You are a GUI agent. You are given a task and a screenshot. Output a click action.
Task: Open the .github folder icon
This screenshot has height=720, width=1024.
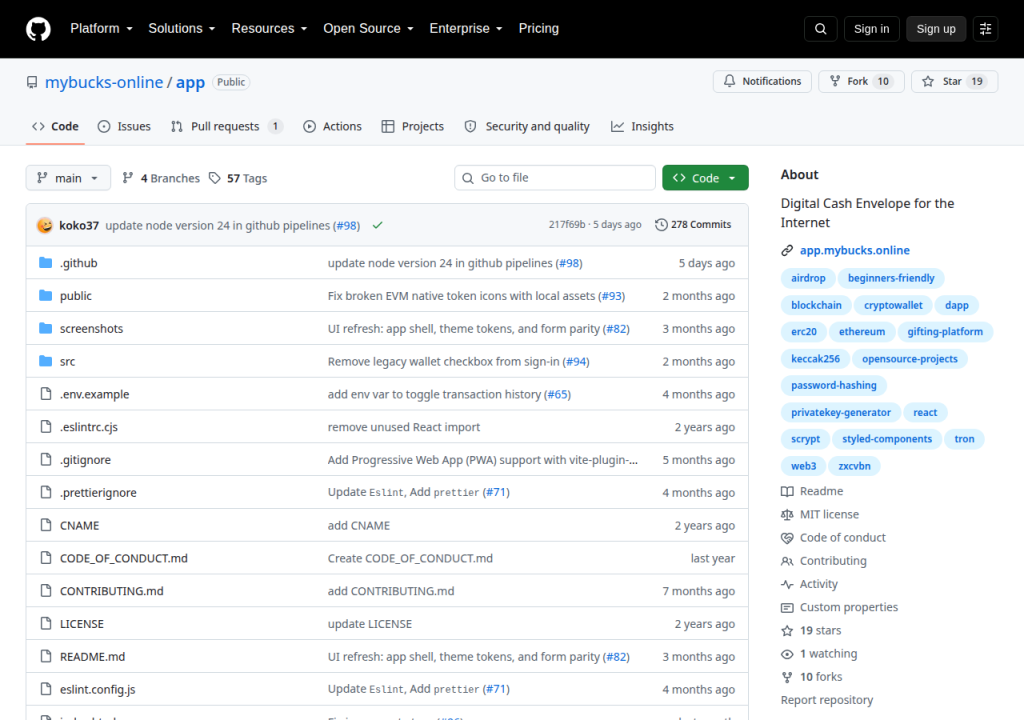pyautogui.click(x=46, y=263)
